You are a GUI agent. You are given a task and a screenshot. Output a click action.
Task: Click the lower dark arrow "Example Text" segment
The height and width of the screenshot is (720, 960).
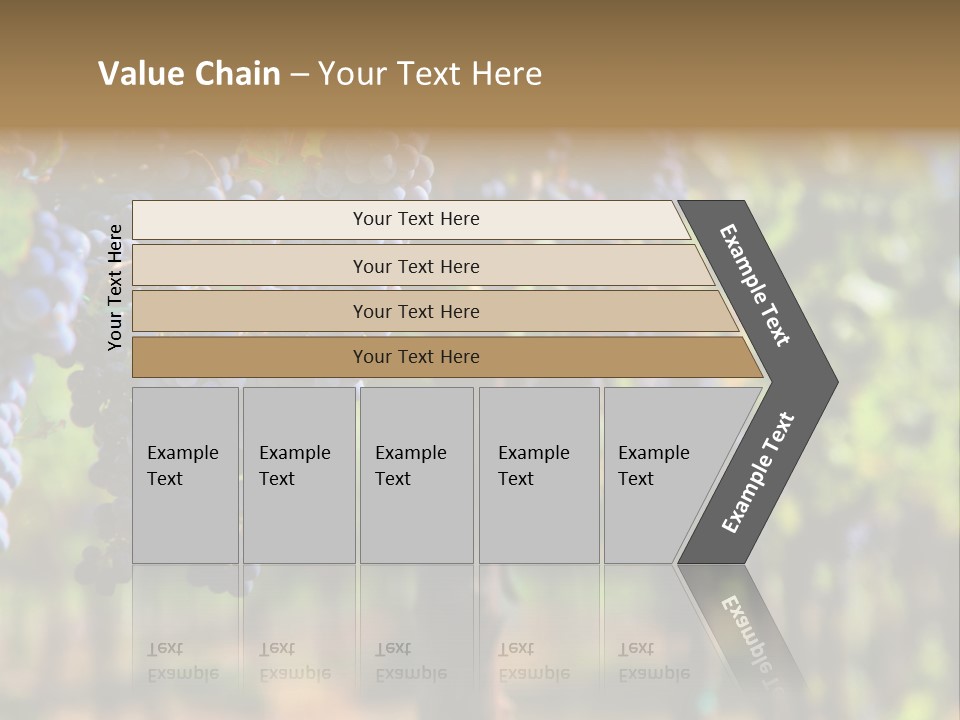[x=757, y=473]
